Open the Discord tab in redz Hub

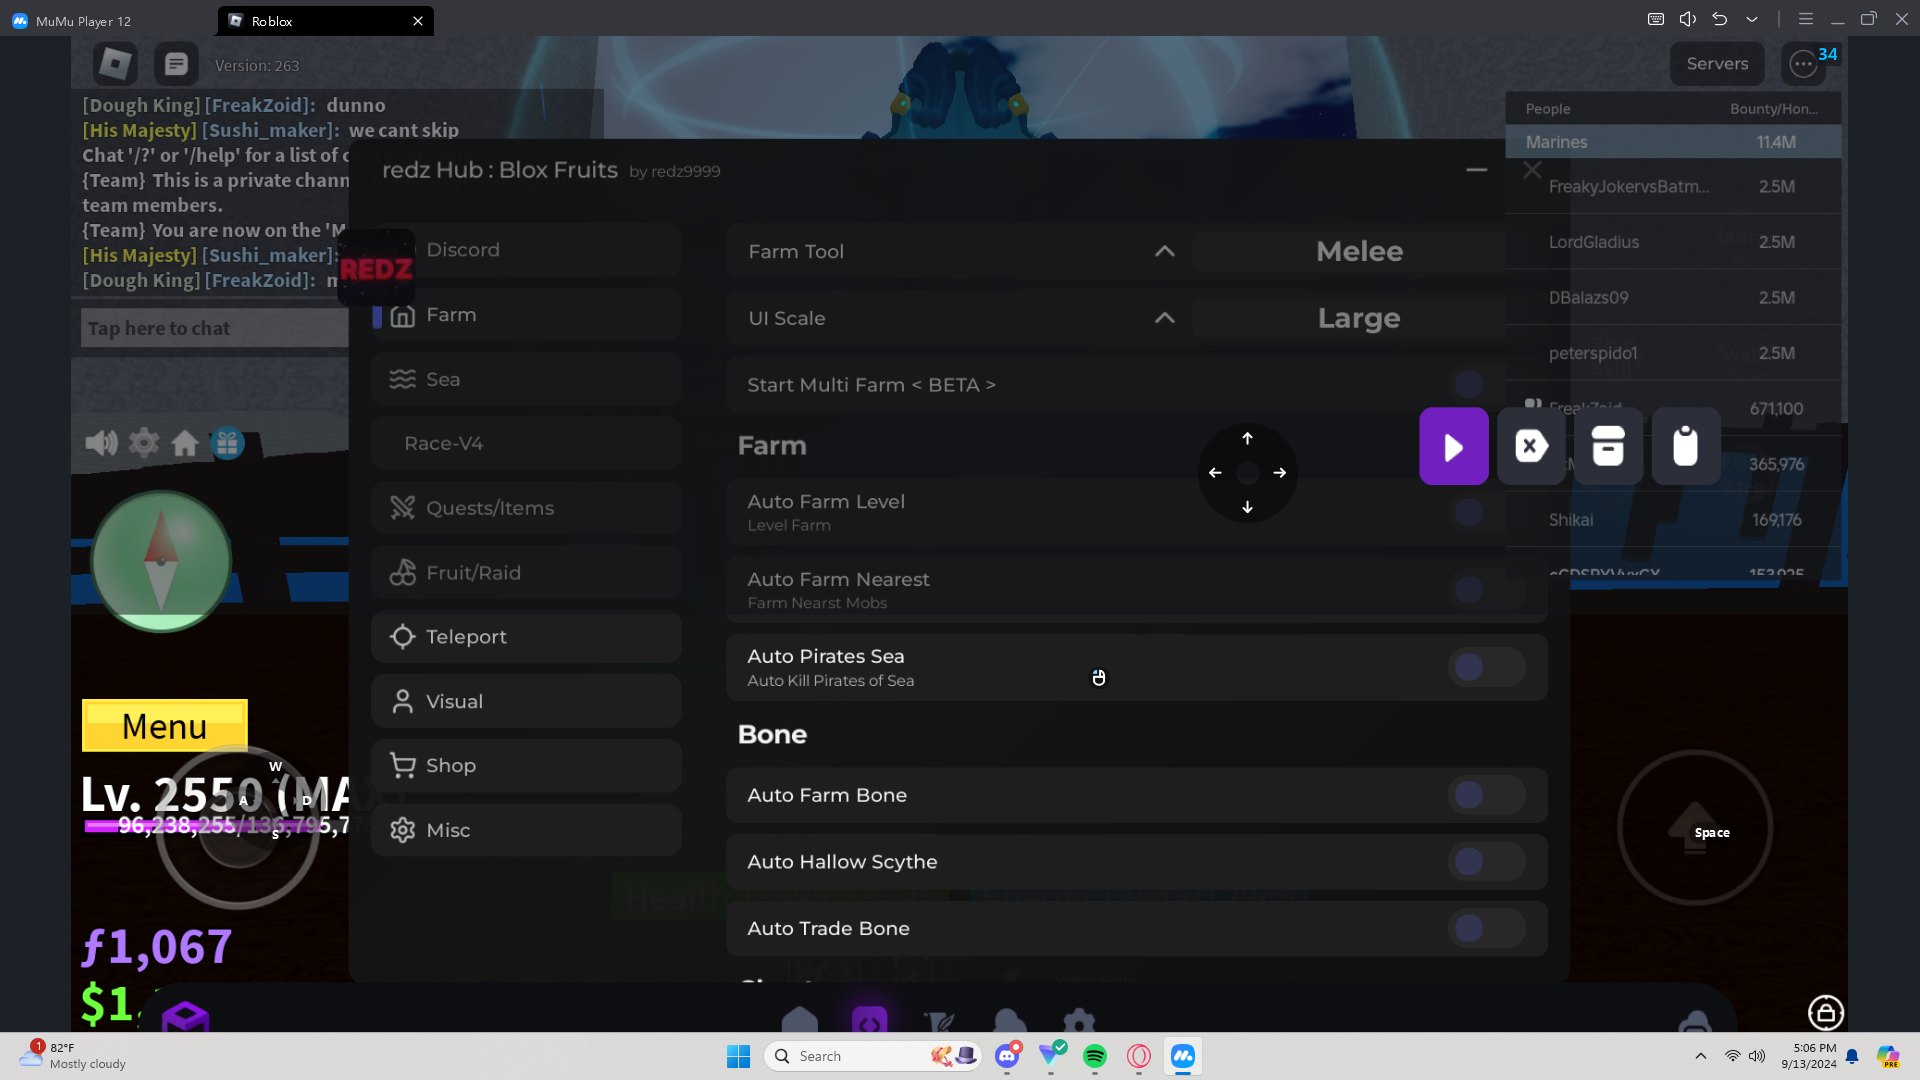point(527,250)
